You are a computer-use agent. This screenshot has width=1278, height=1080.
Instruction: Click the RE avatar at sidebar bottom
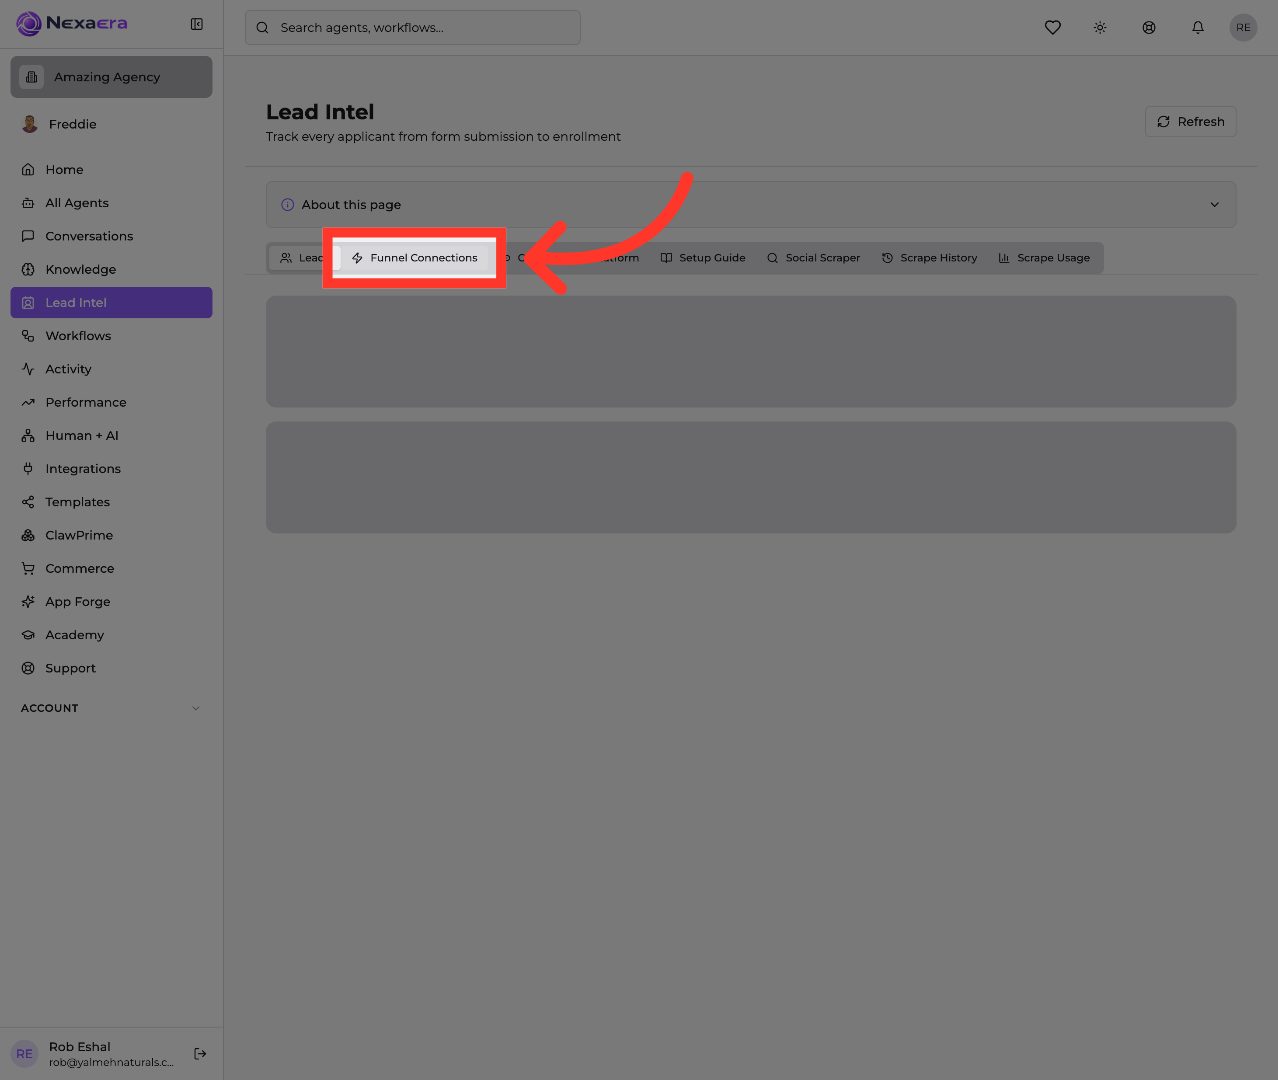25,1054
